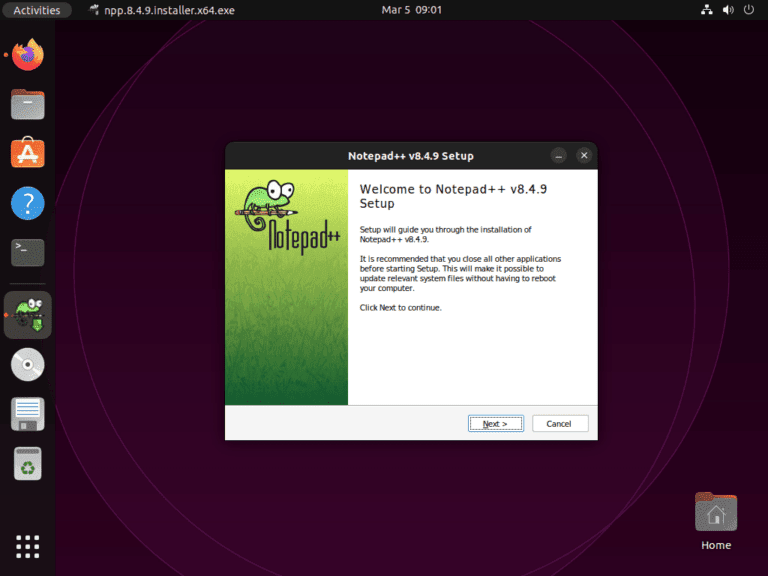Open the floppy text editor dock icon

tap(28, 414)
